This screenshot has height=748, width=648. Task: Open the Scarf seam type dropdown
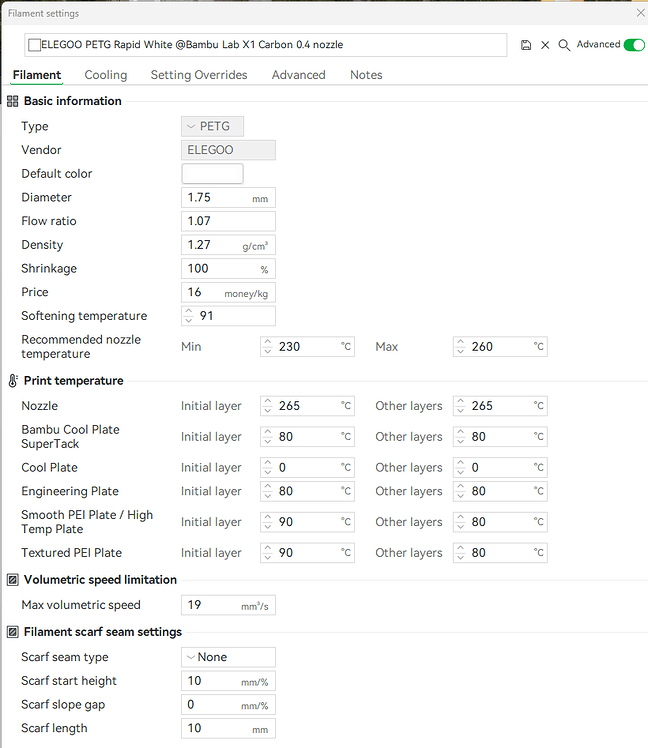pos(228,657)
